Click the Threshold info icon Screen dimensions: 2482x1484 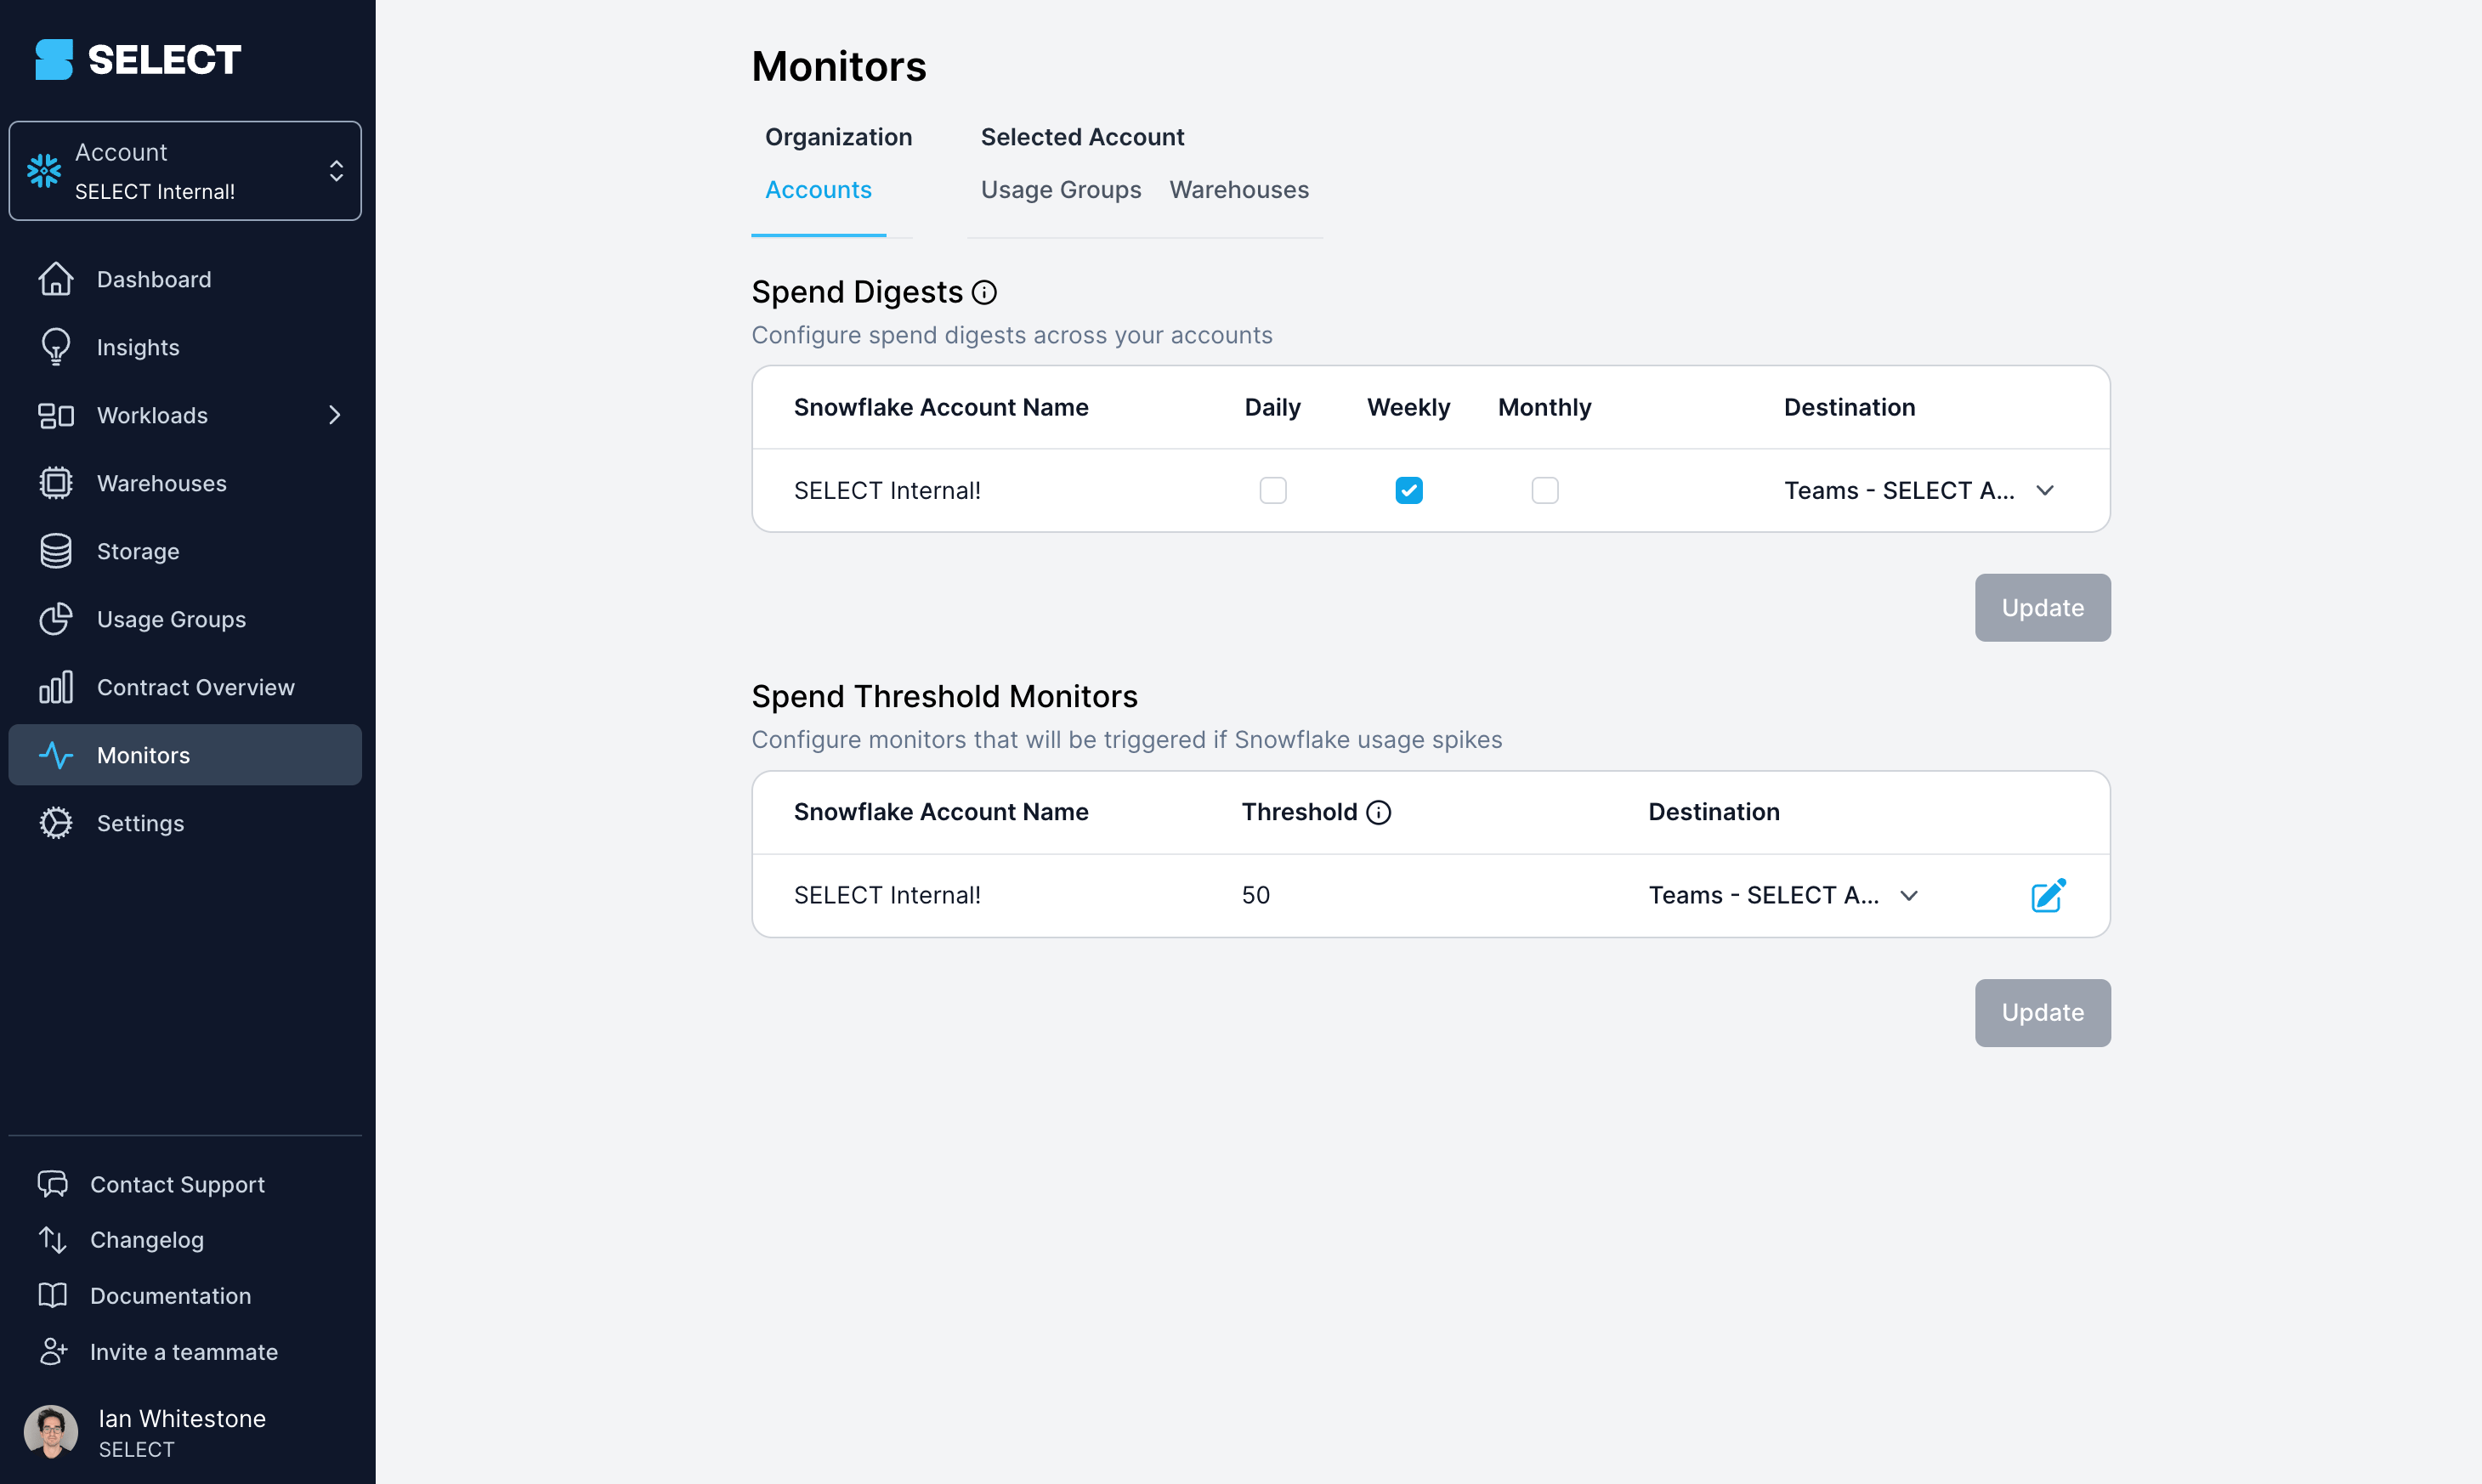tap(1378, 812)
